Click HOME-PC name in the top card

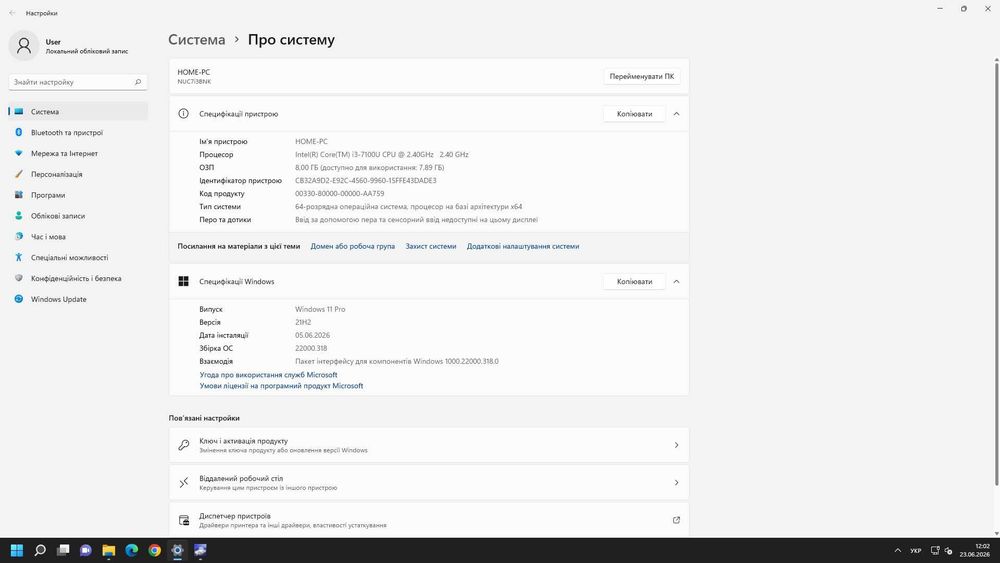tap(193, 72)
